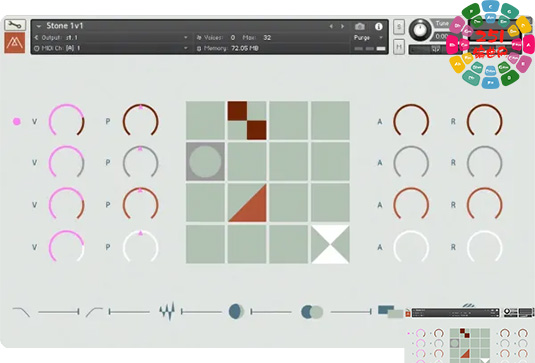Viewport: 535px width, 363px height.
Task: Click the high-pass filter curve icon
Action: [94, 312]
